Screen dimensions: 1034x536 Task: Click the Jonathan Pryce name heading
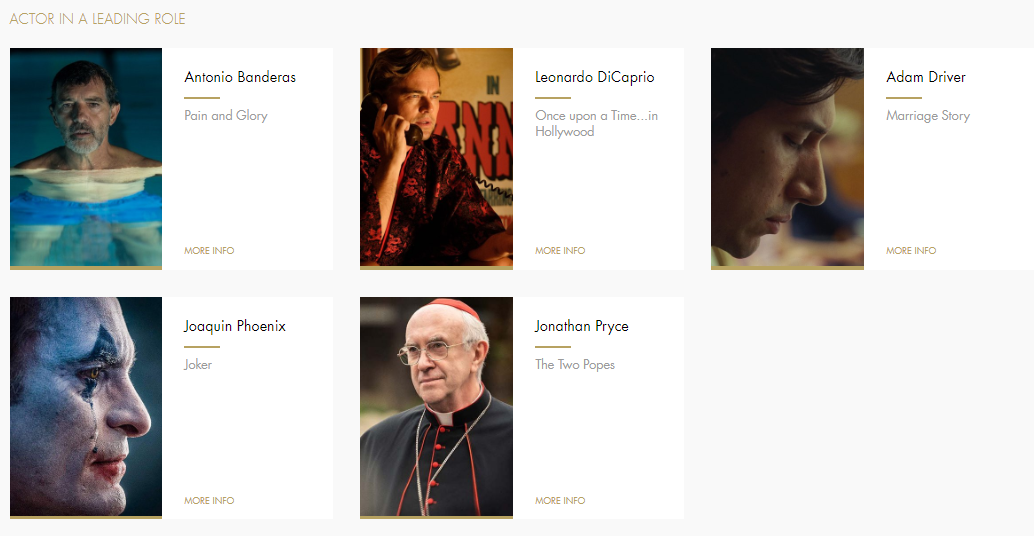(582, 326)
